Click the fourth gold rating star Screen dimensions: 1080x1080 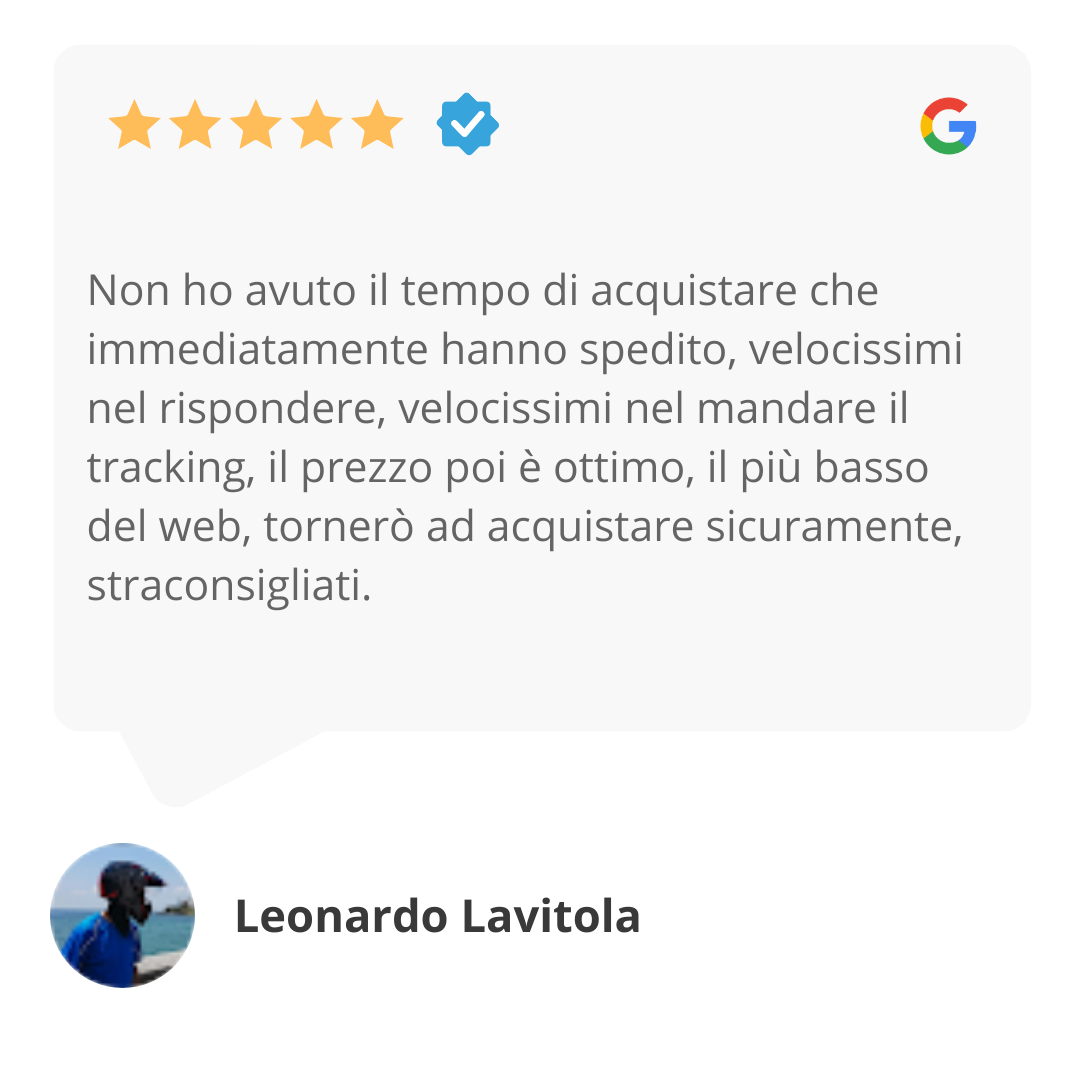click(317, 125)
